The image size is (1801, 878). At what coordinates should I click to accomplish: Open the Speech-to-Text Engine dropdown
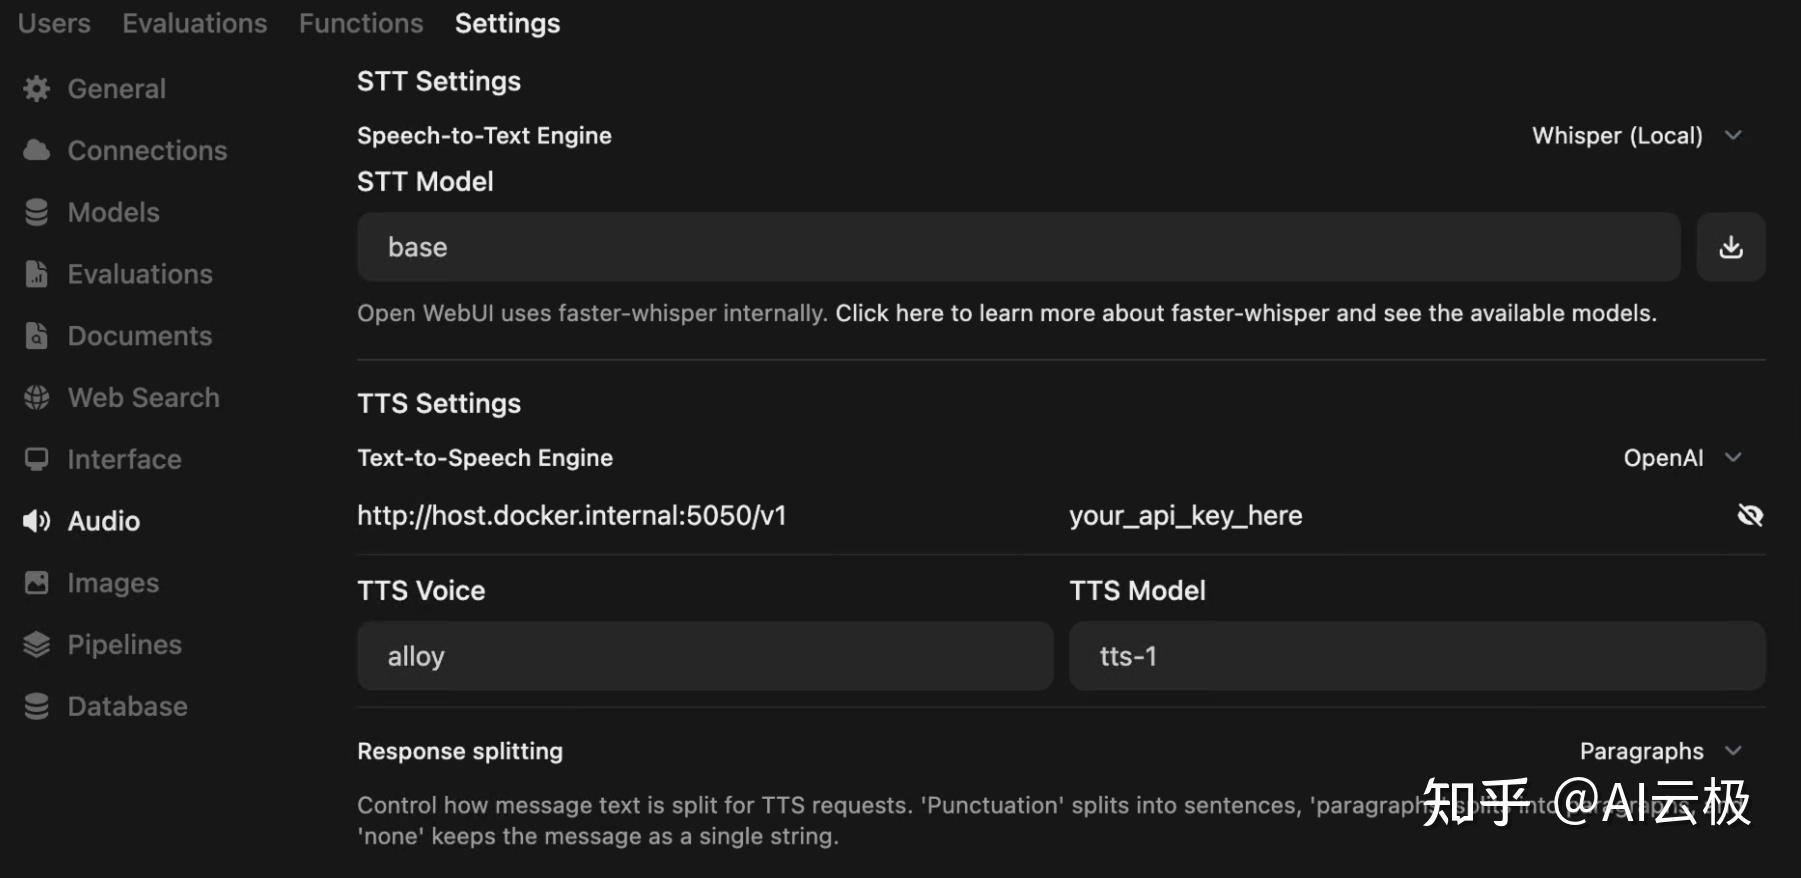[x=1637, y=135]
